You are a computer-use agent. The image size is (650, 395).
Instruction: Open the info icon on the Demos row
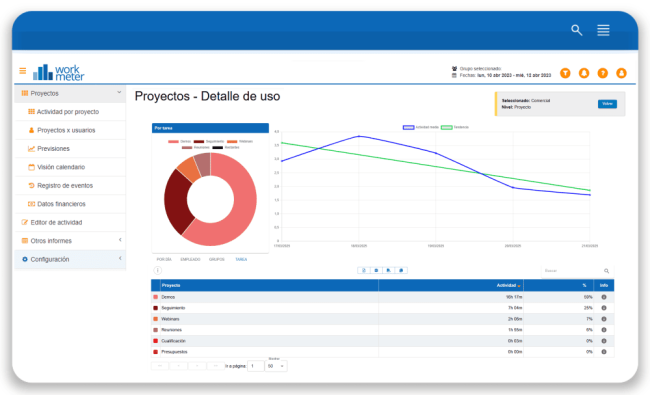point(604,297)
